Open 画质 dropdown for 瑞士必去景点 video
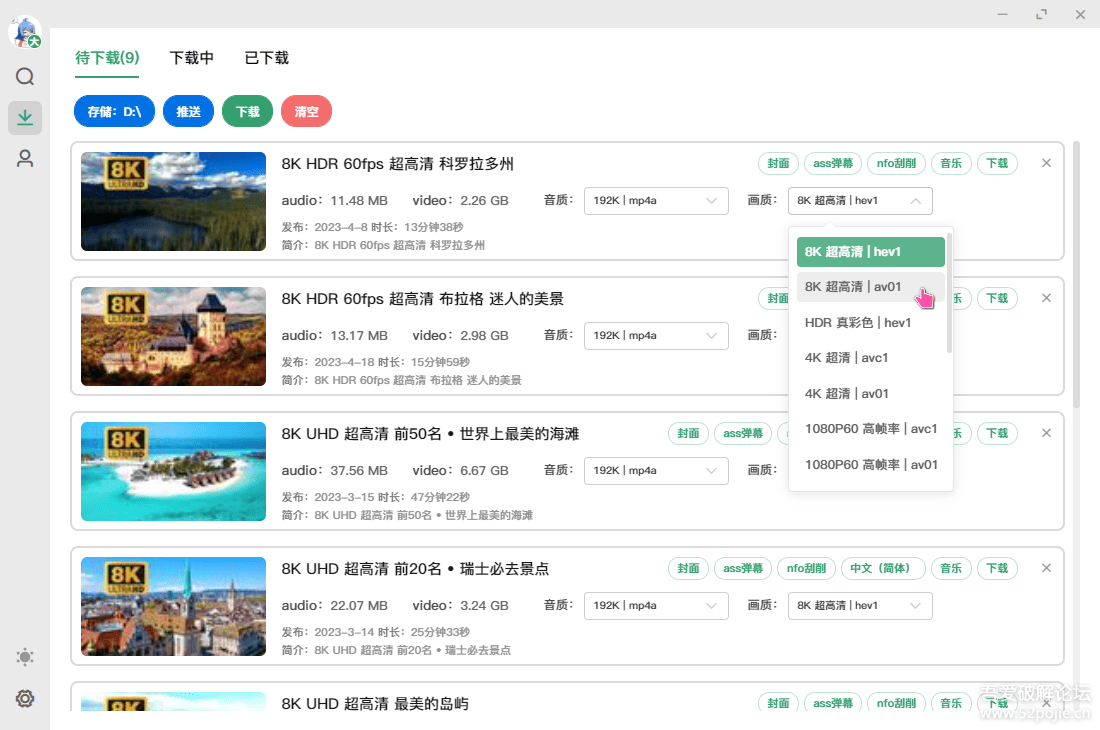The image size is (1100, 730). click(860, 606)
